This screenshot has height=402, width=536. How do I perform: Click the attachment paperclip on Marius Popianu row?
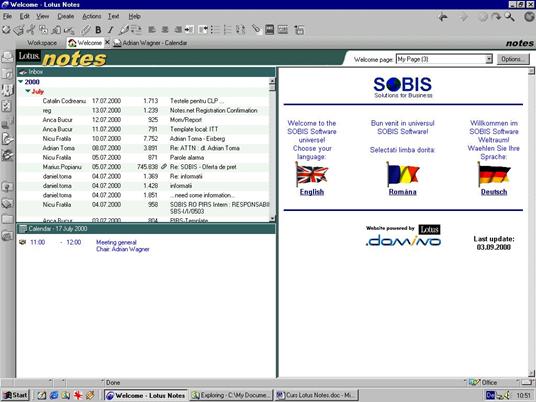[x=164, y=167]
